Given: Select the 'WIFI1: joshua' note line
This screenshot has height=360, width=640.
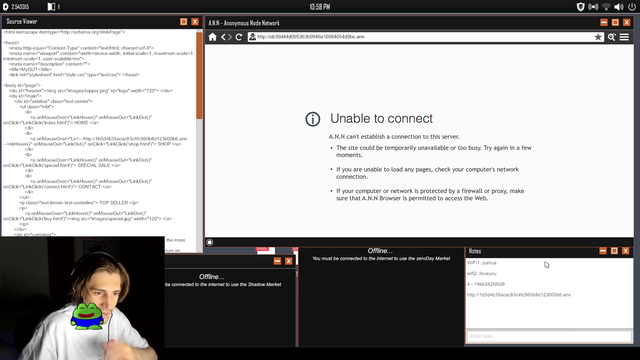Looking at the screenshot, I should 482,263.
